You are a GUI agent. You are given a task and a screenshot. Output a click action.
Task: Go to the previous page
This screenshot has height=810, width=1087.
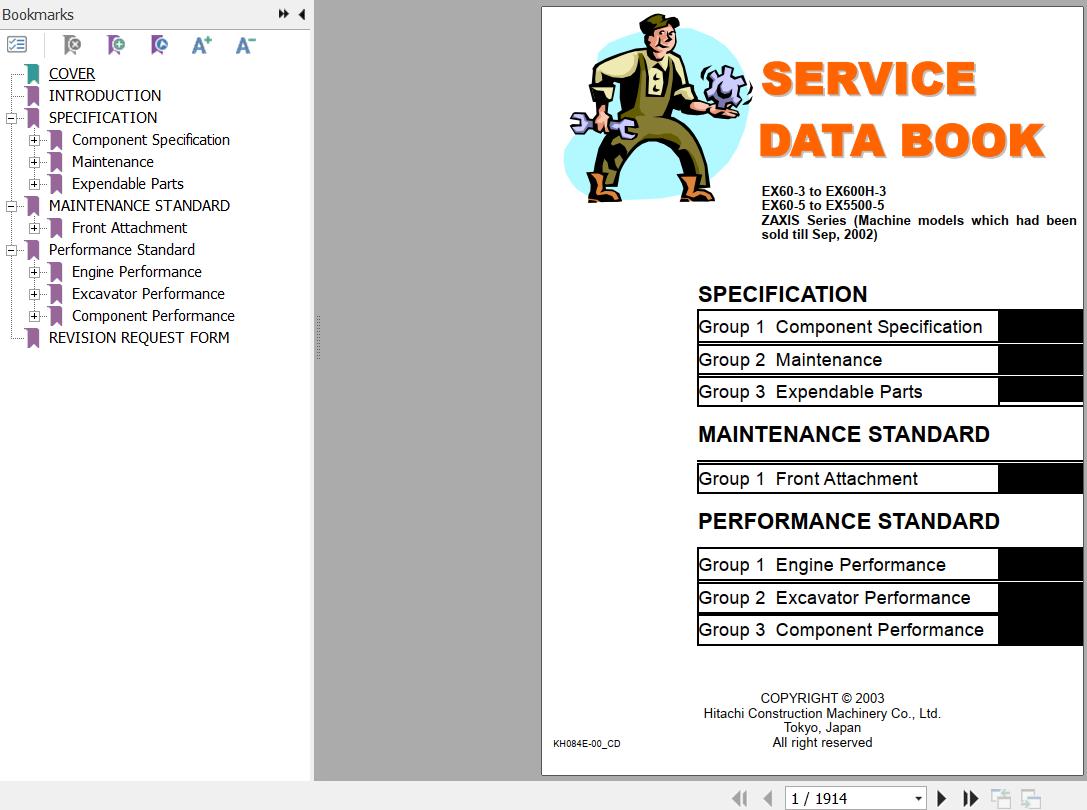[767, 798]
